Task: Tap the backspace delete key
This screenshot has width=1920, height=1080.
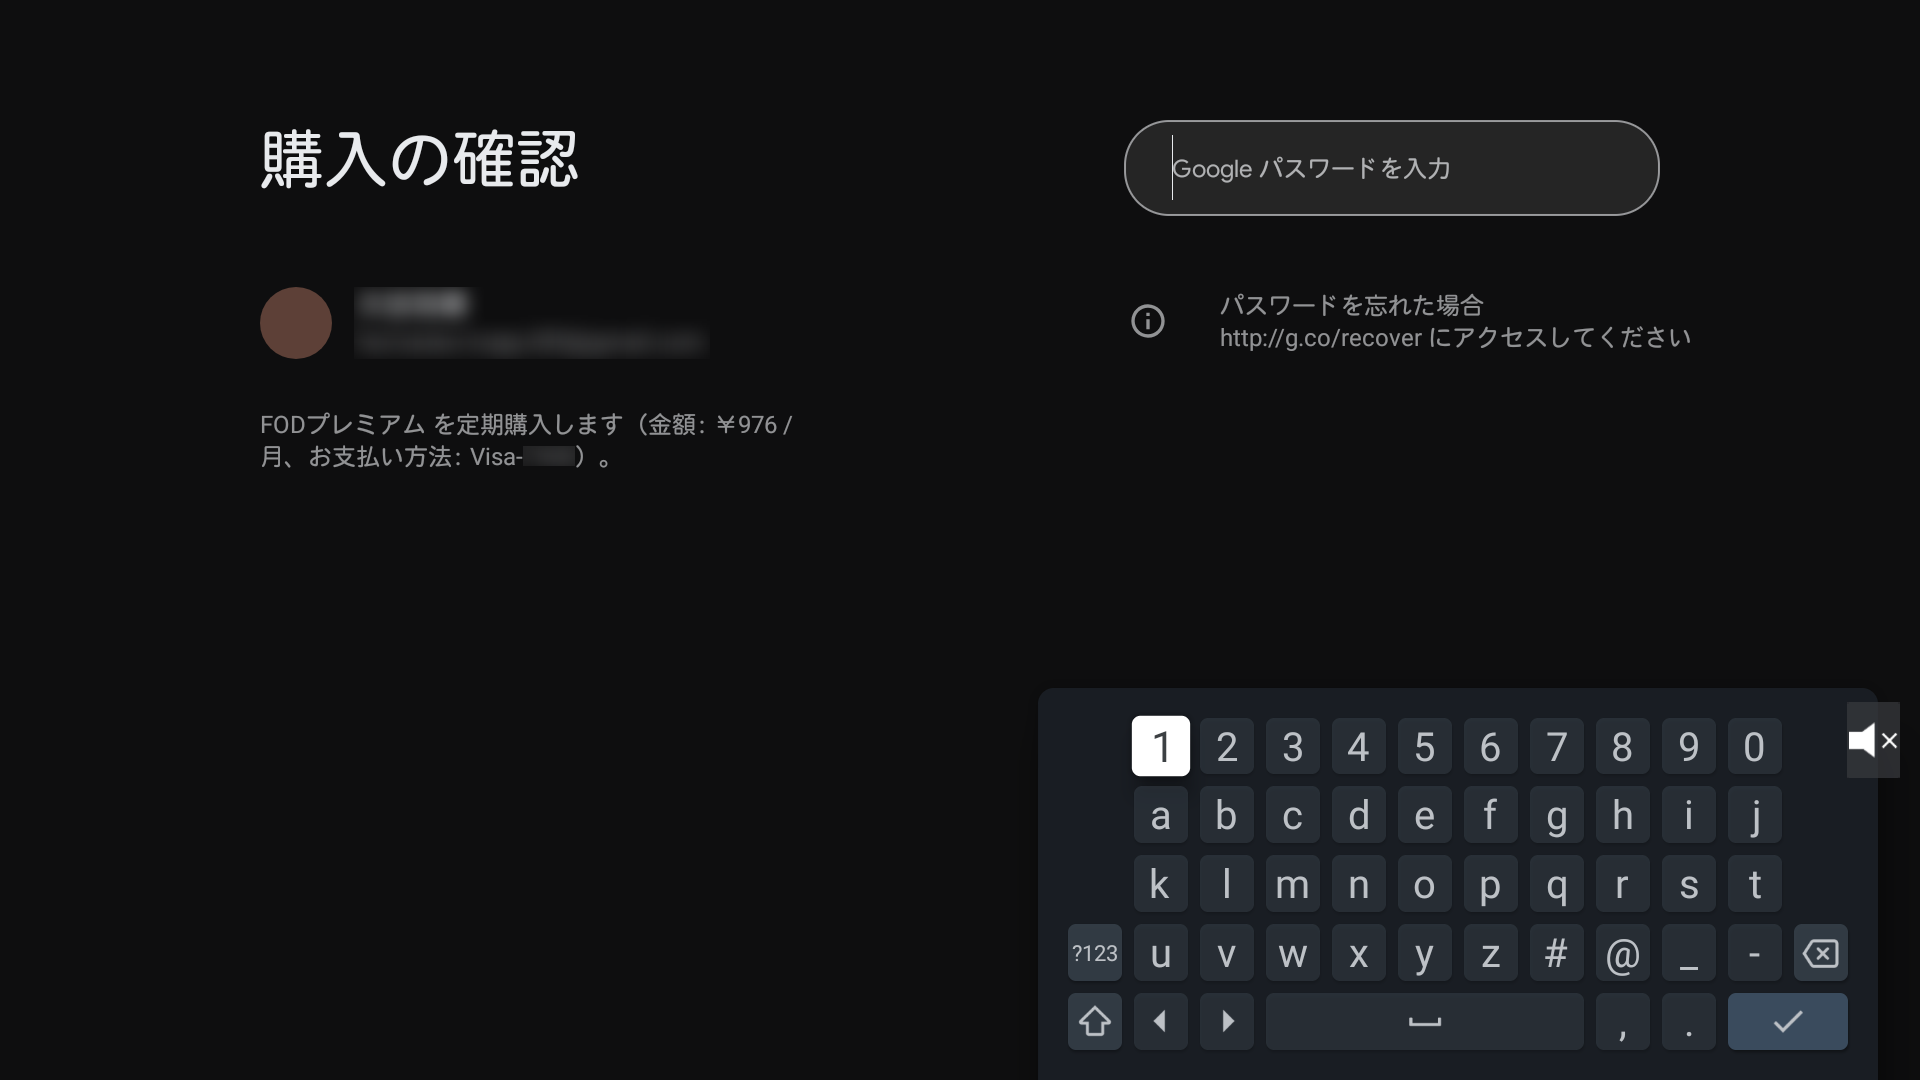Action: coord(1820,953)
